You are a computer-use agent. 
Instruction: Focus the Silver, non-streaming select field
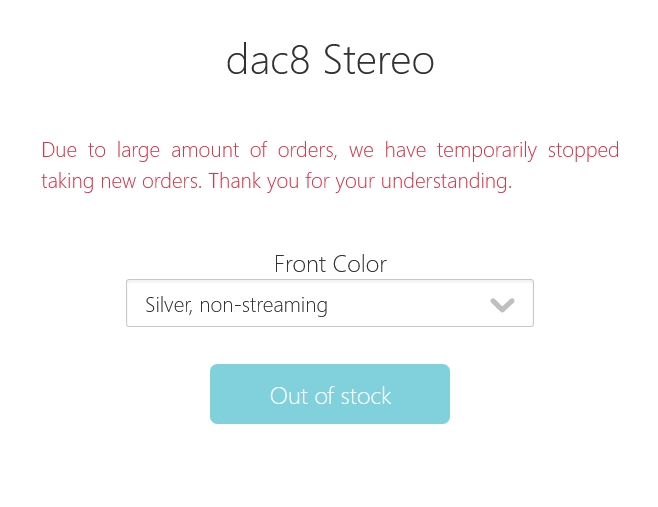pyautogui.click(x=329, y=304)
